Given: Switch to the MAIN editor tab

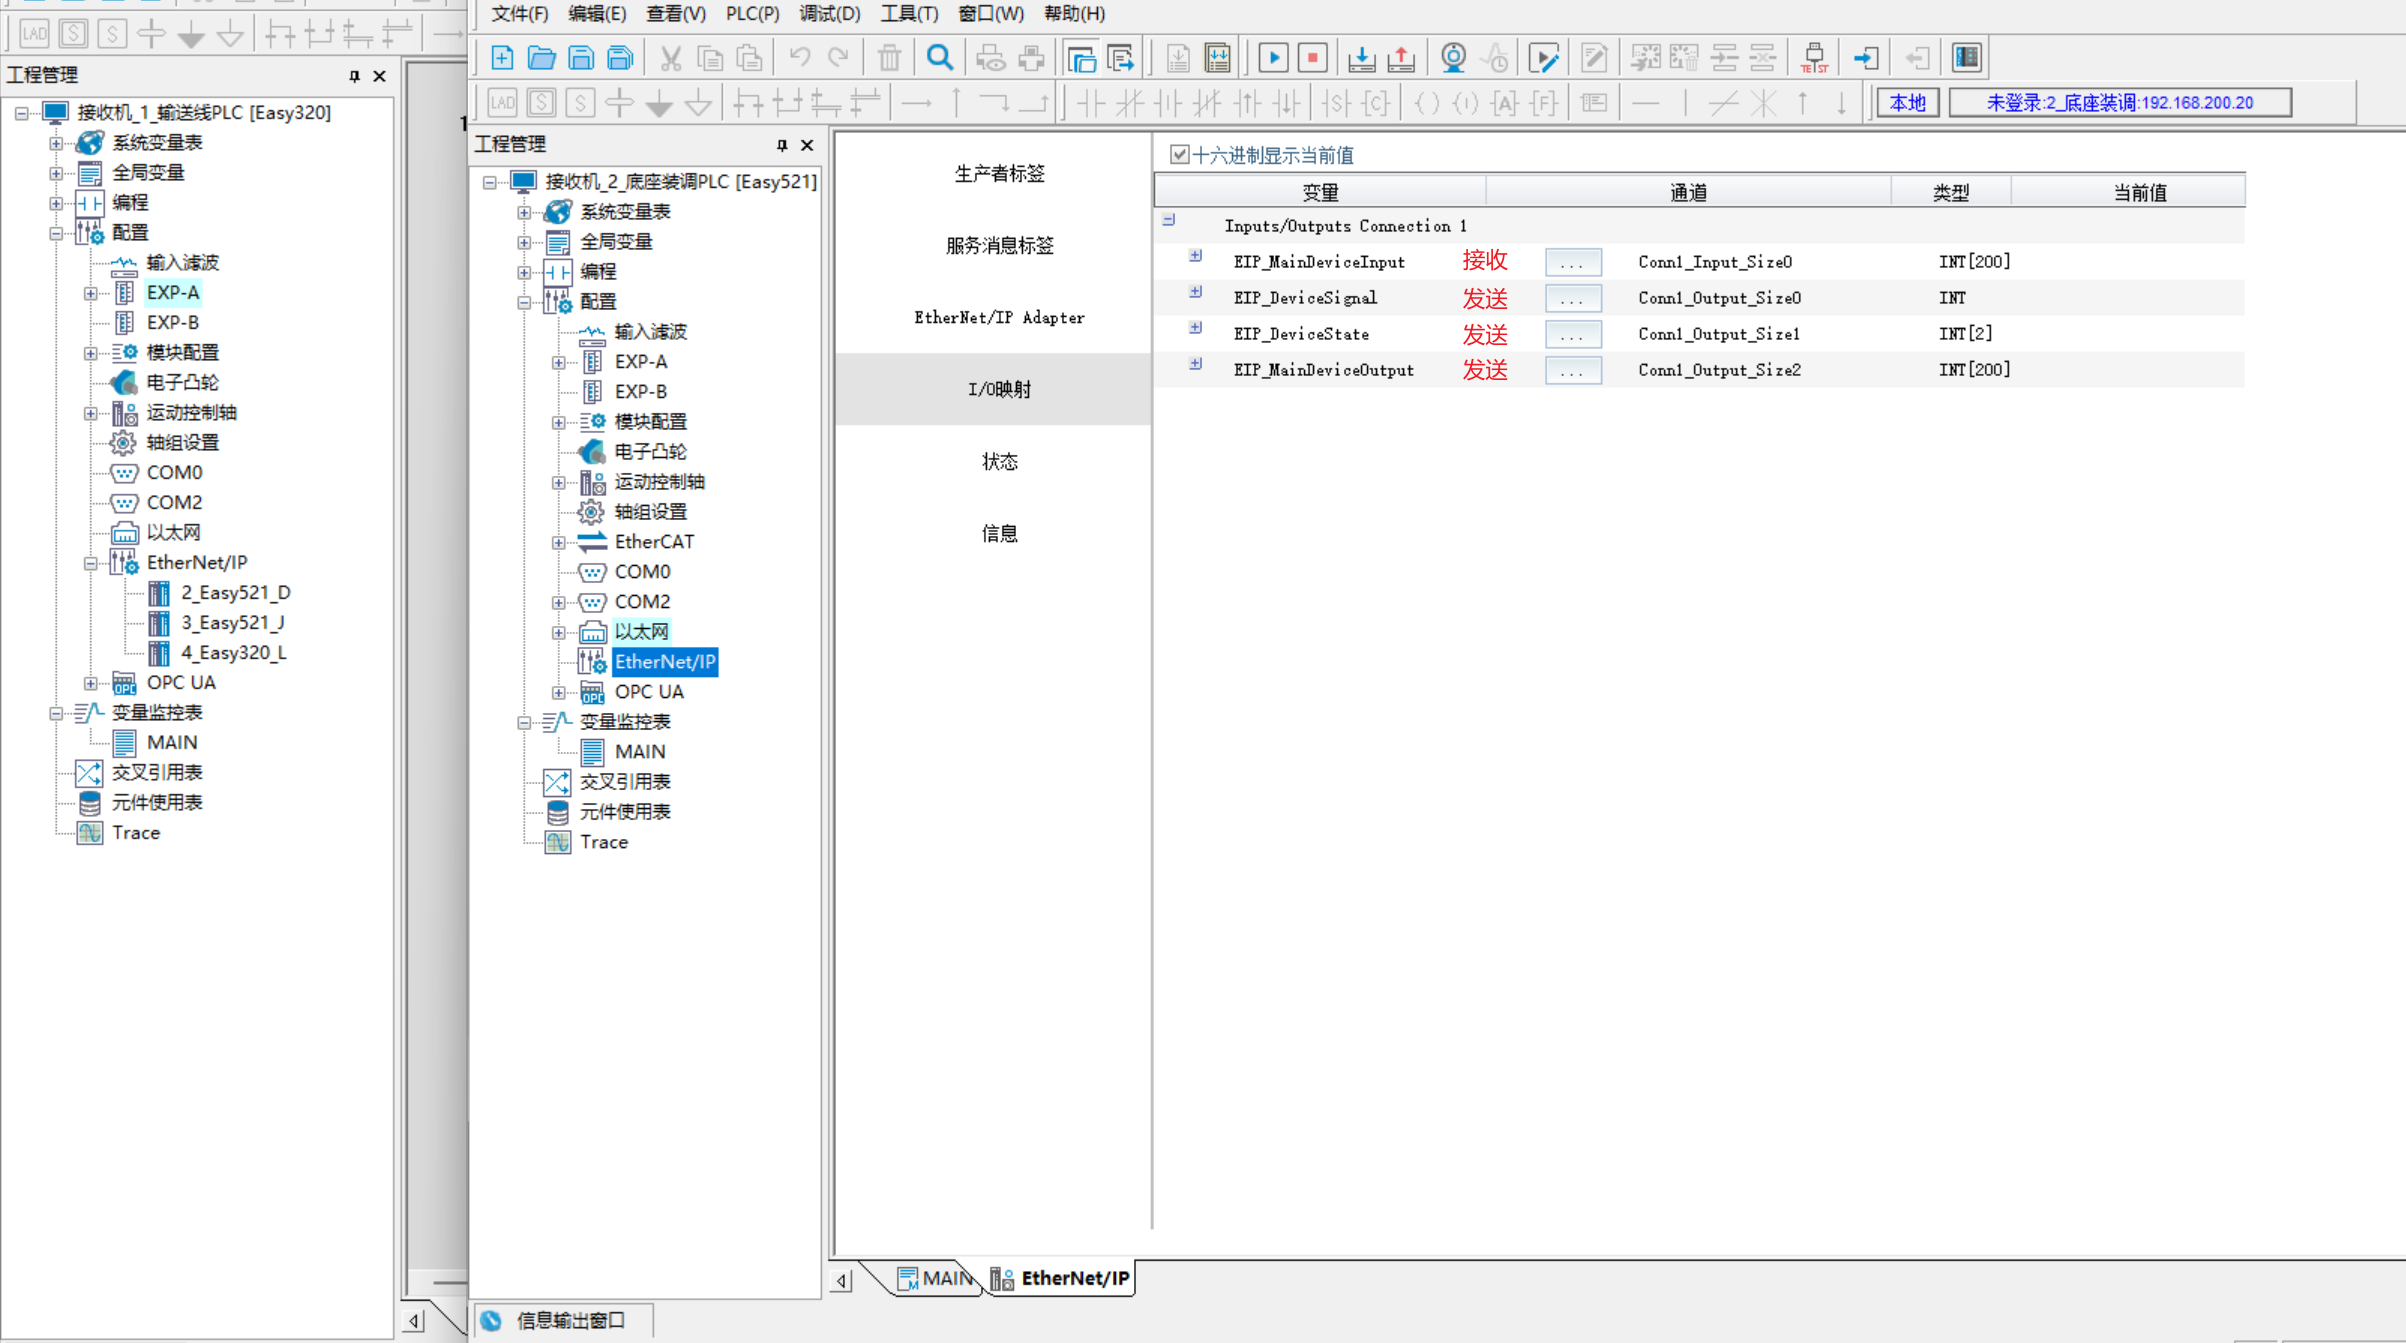Looking at the screenshot, I should pos(935,1278).
